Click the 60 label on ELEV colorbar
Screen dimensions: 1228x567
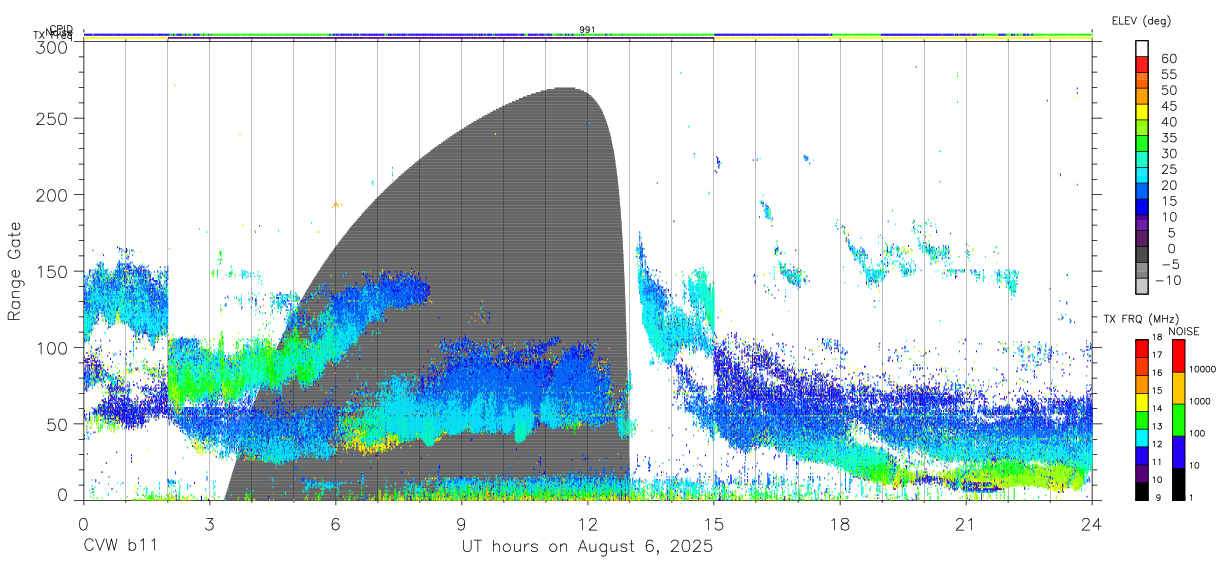point(1169,59)
